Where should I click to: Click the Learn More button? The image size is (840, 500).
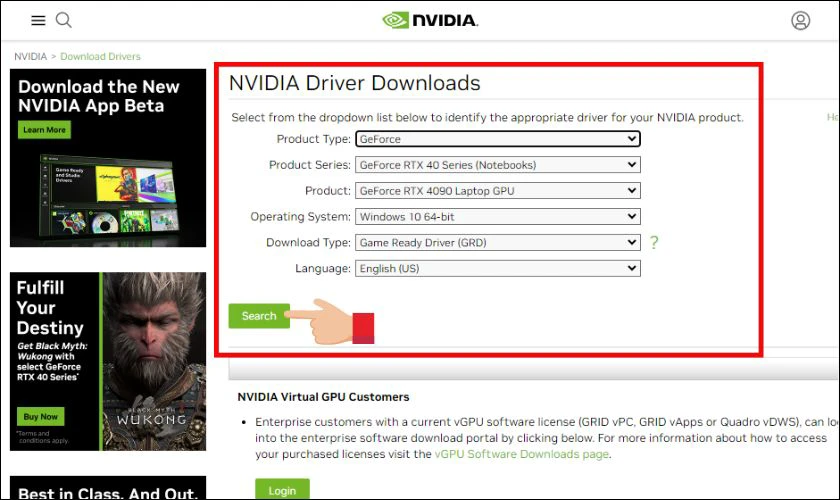(44, 130)
